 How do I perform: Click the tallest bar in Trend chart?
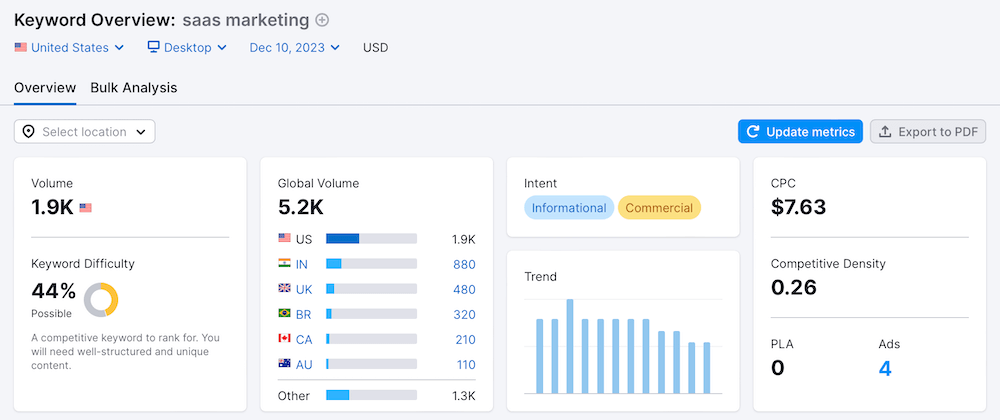tap(570, 346)
